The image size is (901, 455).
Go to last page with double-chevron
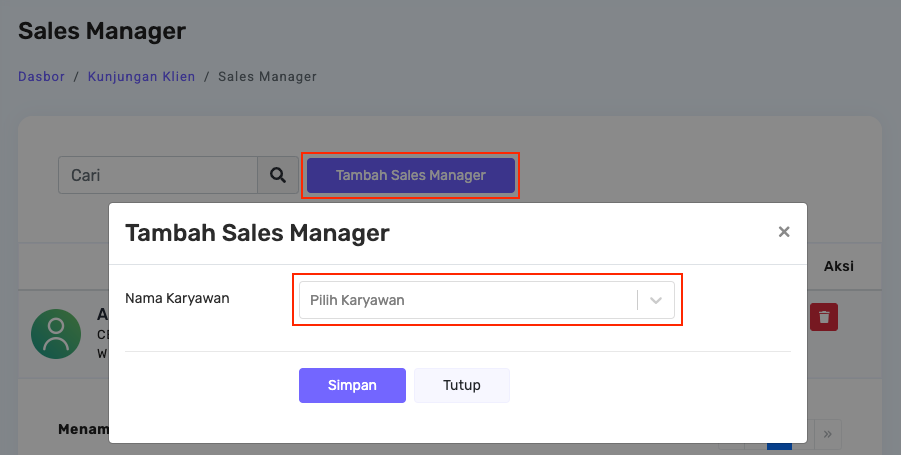[x=828, y=435]
